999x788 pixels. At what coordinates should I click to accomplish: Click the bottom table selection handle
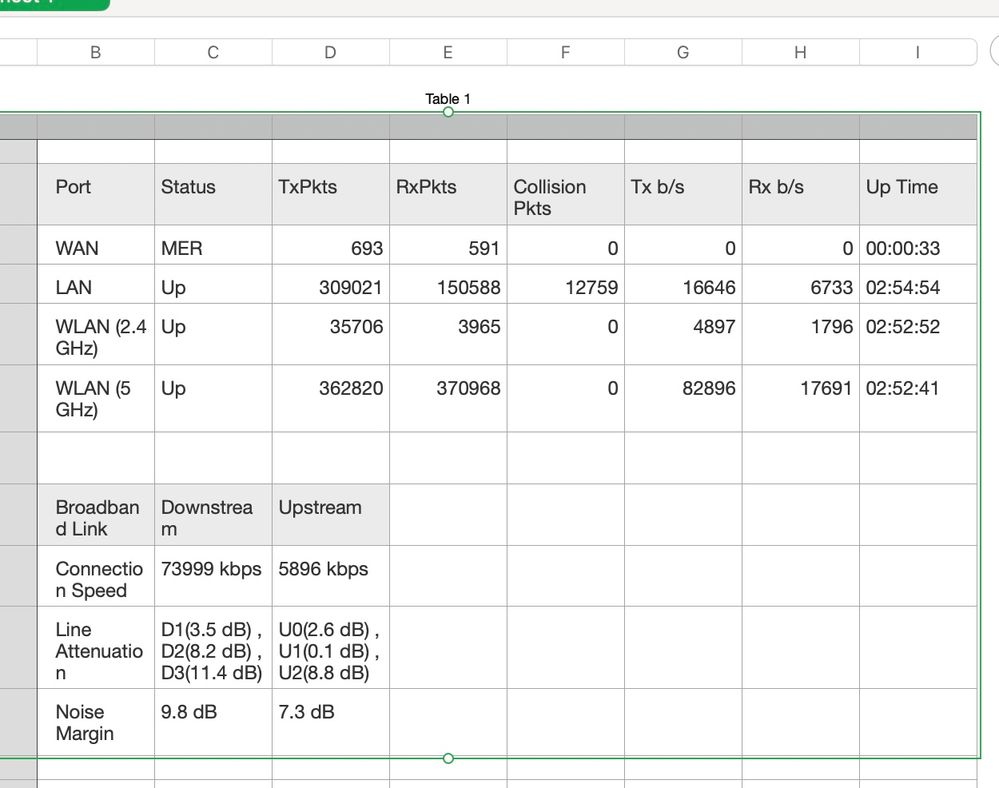448,758
